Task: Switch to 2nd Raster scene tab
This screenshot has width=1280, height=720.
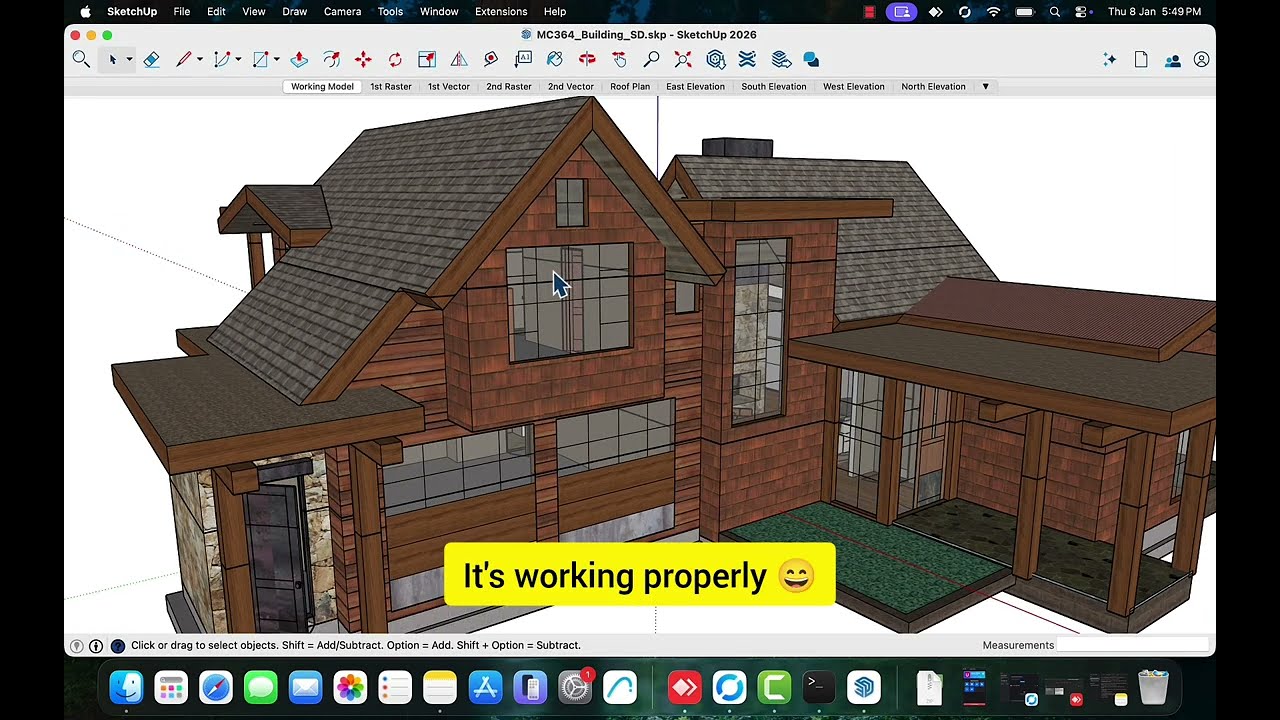Action: (x=509, y=86)
